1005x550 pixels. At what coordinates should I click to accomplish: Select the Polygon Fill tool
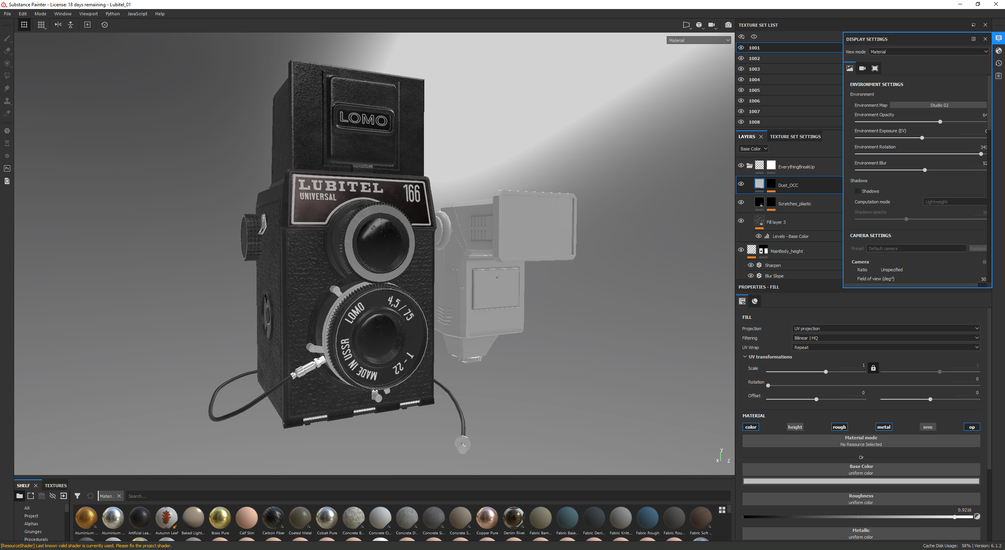click(x=7, y=76)
